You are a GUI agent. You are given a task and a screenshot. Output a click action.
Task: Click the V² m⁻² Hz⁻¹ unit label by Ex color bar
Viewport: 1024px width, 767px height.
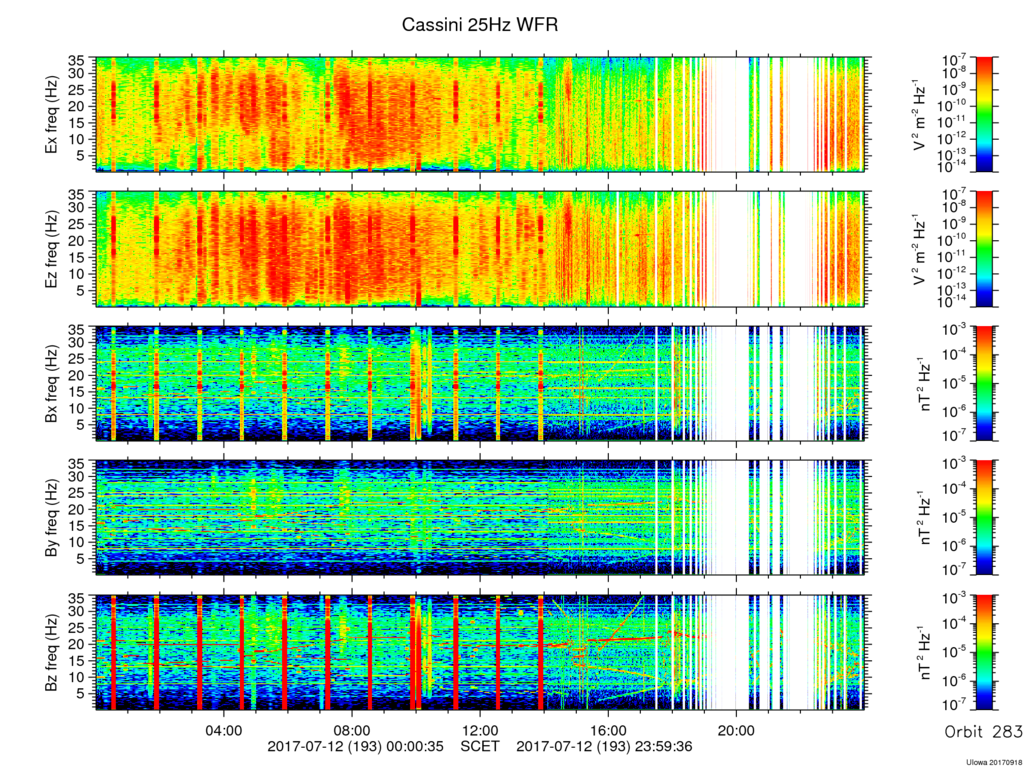click(921, 115)
